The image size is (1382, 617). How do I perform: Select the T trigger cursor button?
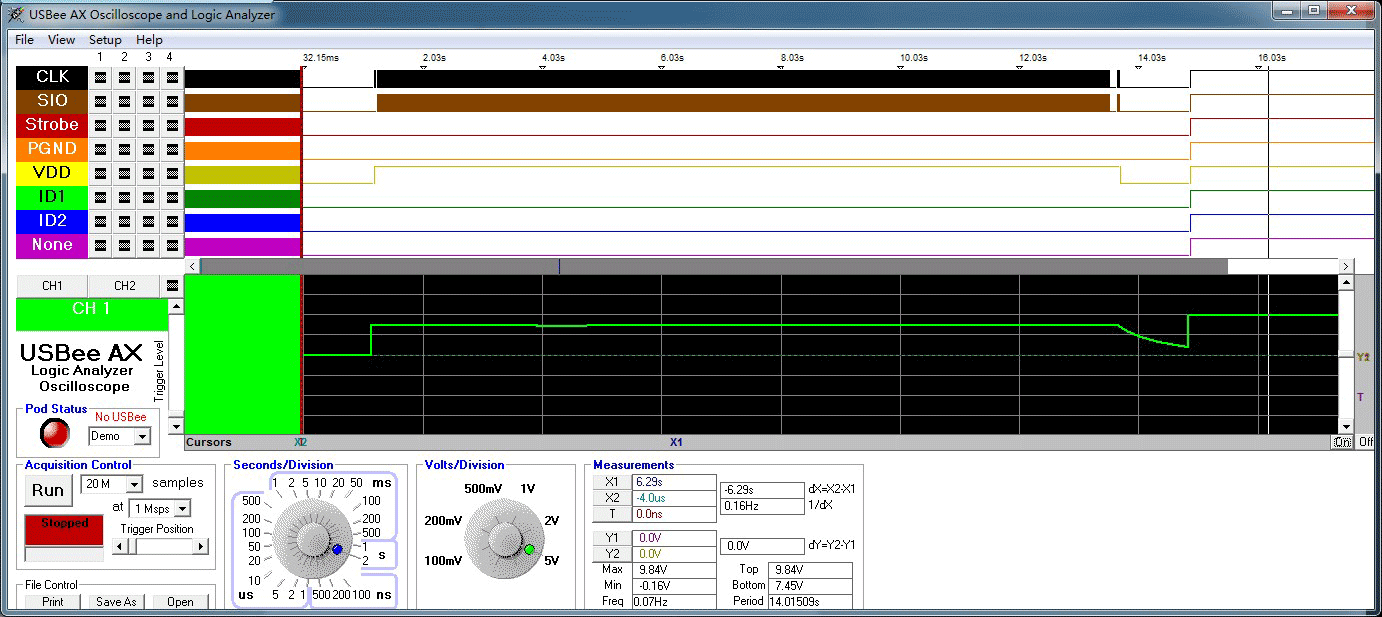(613, 514)
